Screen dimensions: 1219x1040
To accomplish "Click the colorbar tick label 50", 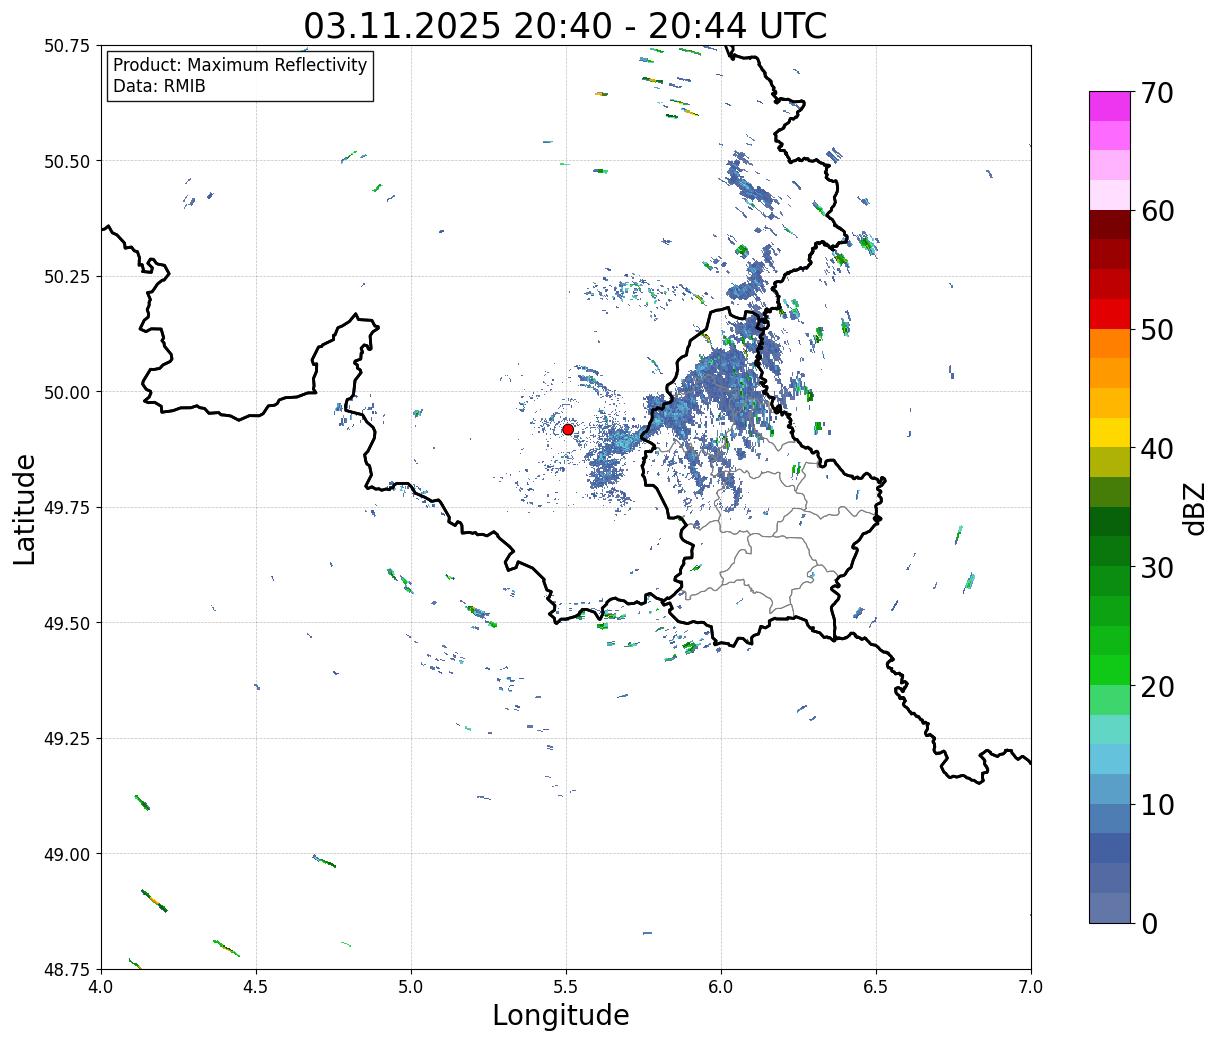I will tap(1156, 330).
